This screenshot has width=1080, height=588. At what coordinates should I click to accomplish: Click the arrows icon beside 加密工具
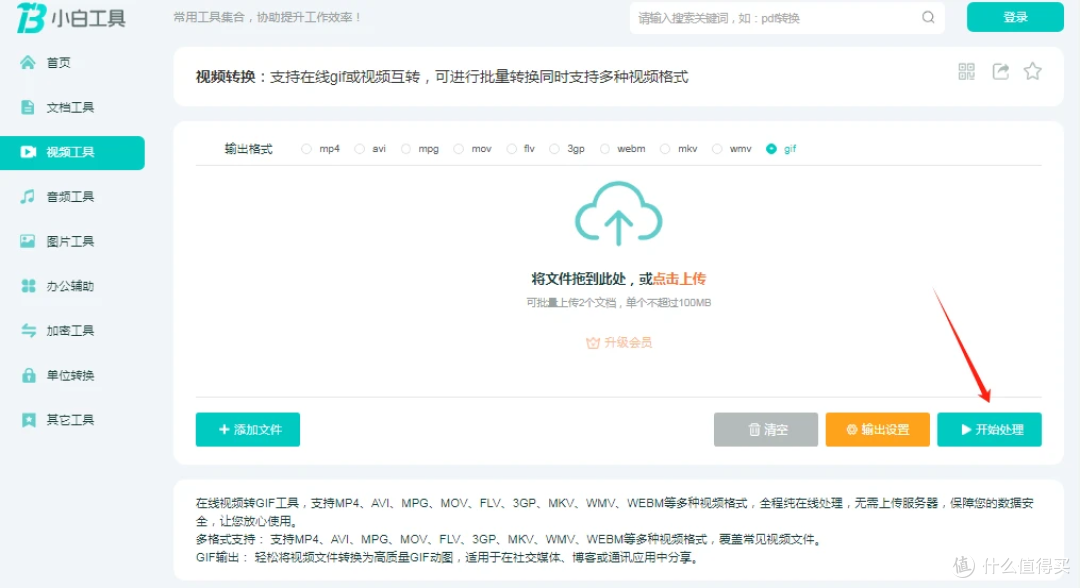point(28,330)
